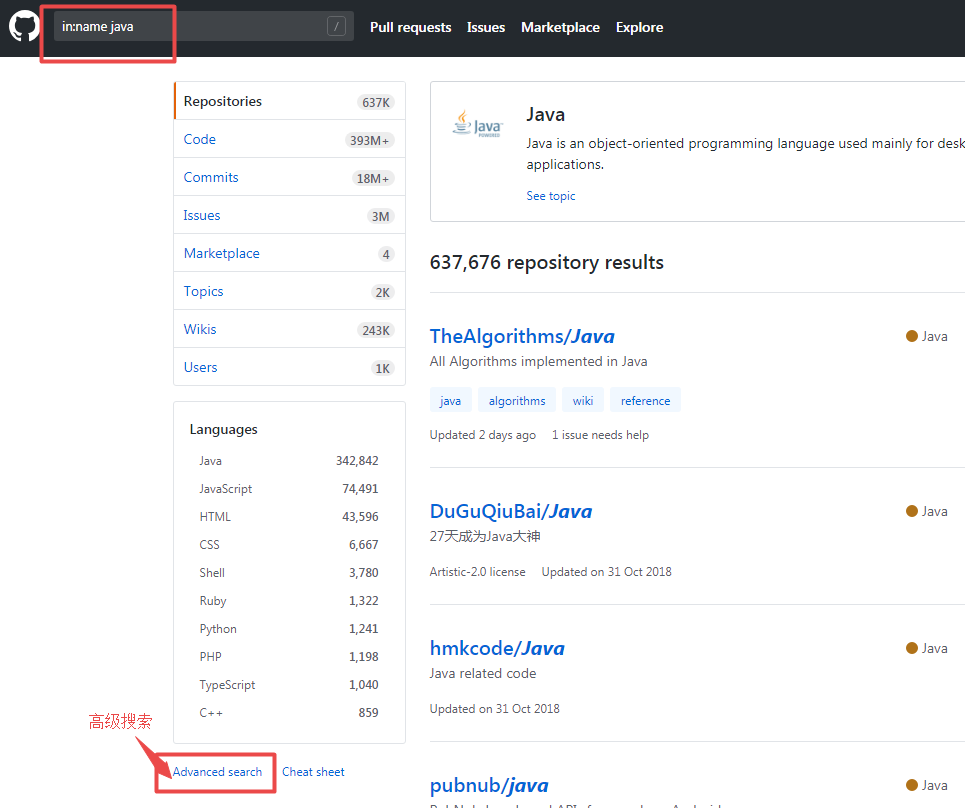The image size is (965, 808).
Task: Focus the search field containing in:name java
Action: [204, 26]
